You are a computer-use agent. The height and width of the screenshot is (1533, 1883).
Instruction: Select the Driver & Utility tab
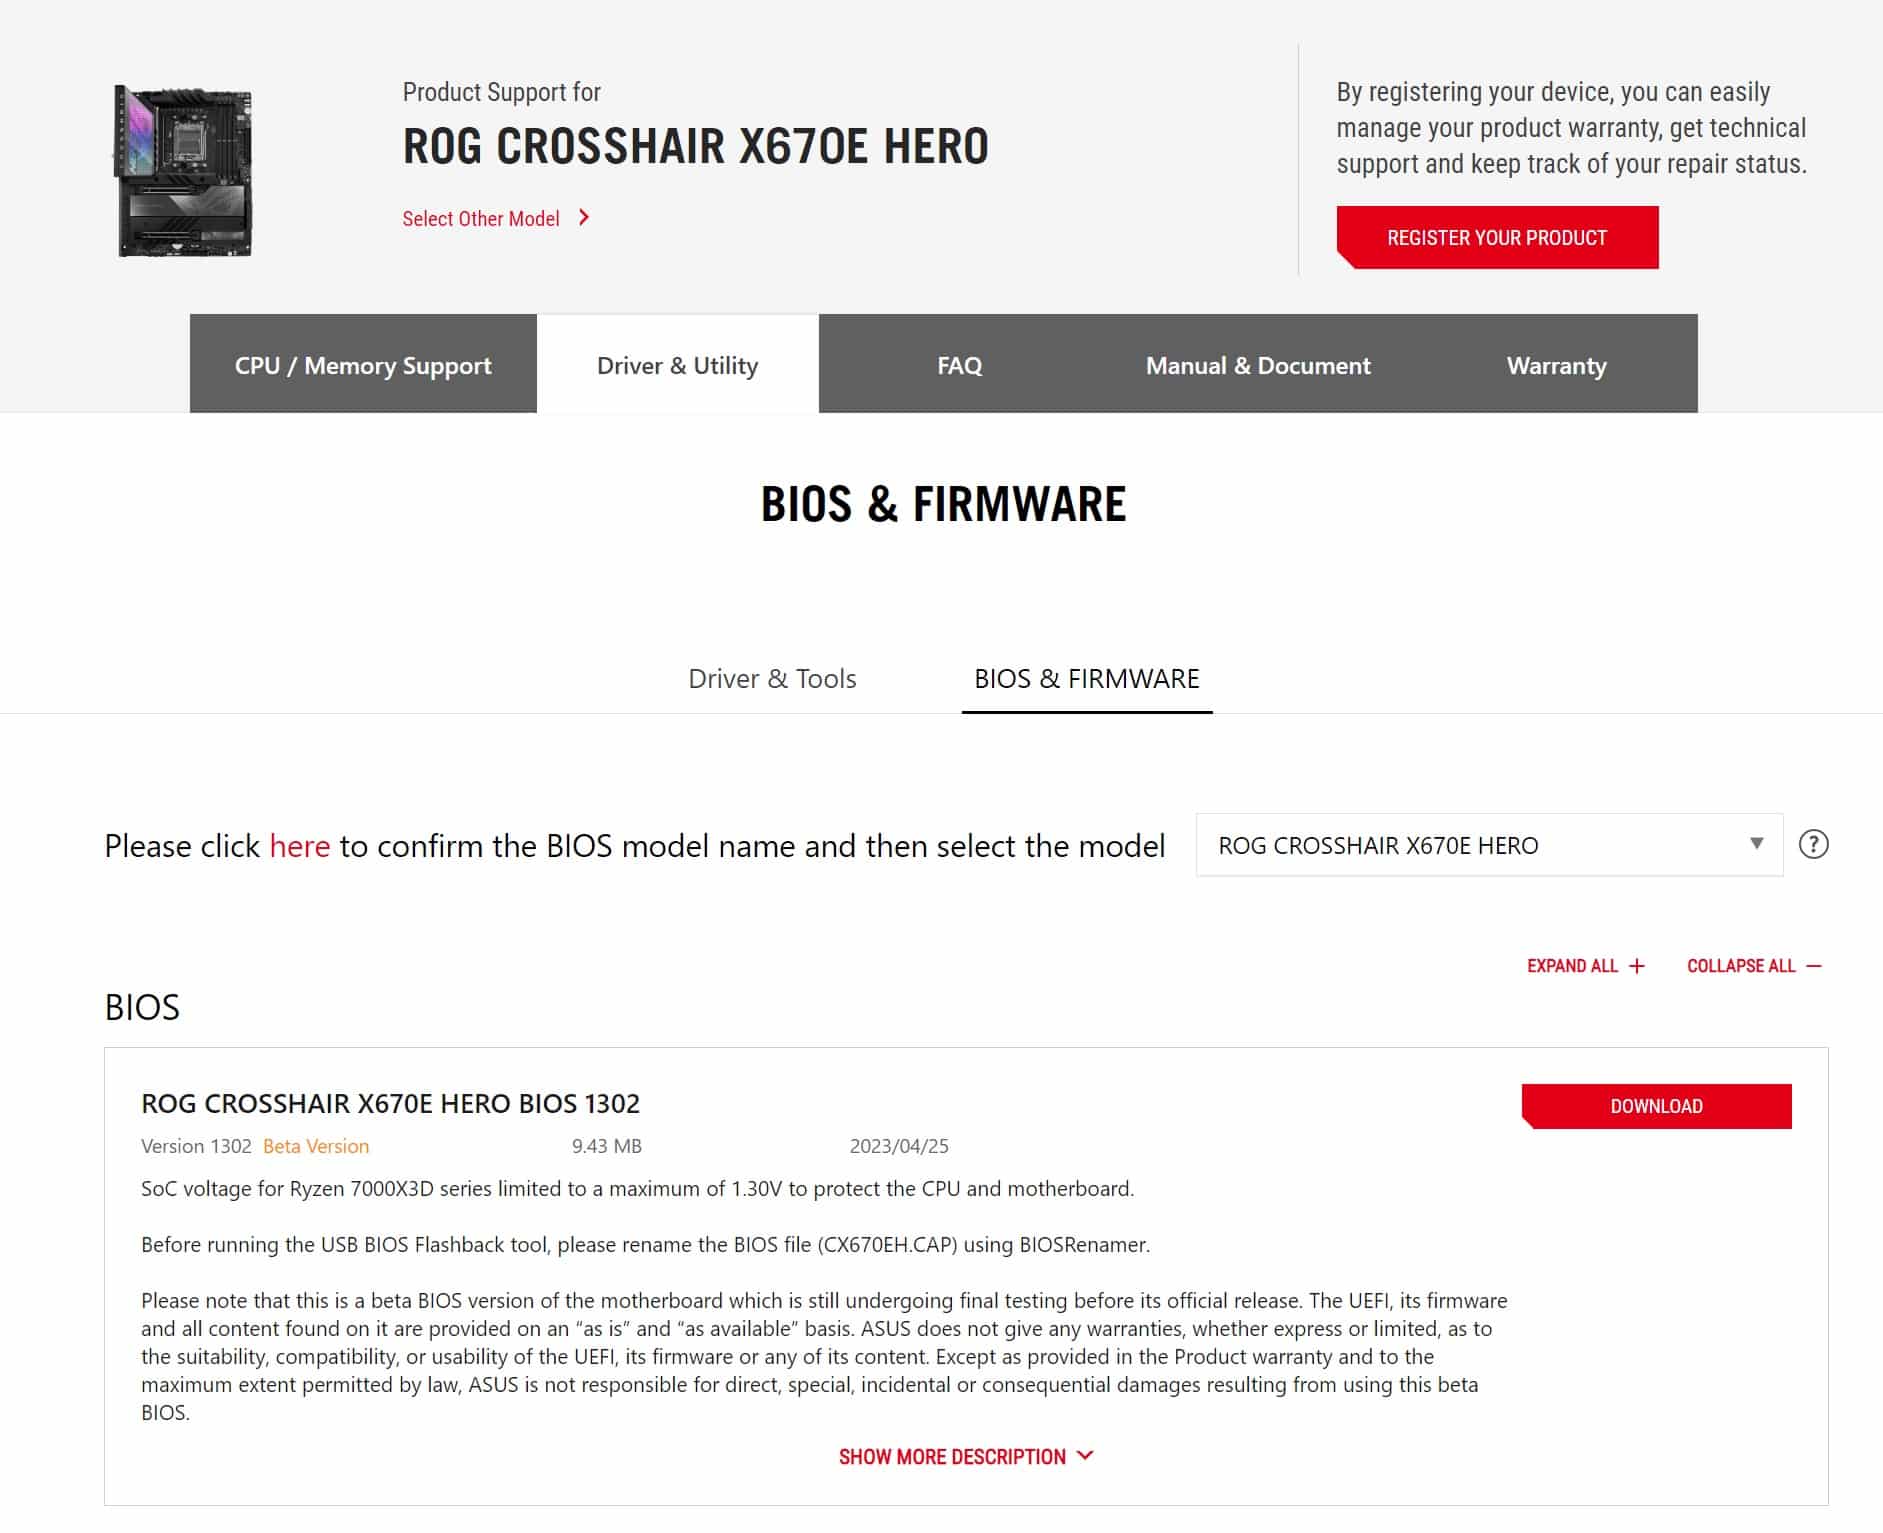[677, 365]
